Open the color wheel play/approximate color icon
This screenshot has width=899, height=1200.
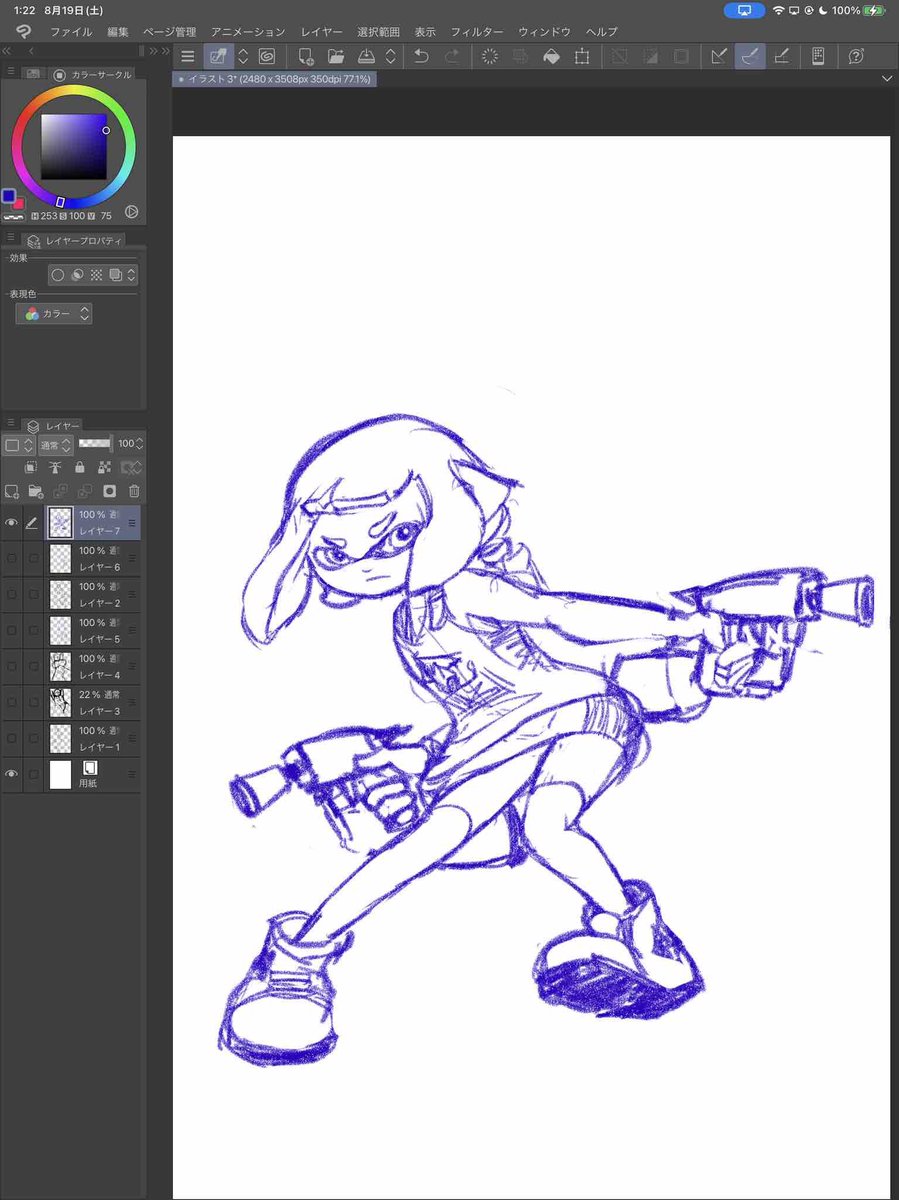[131, 212]
